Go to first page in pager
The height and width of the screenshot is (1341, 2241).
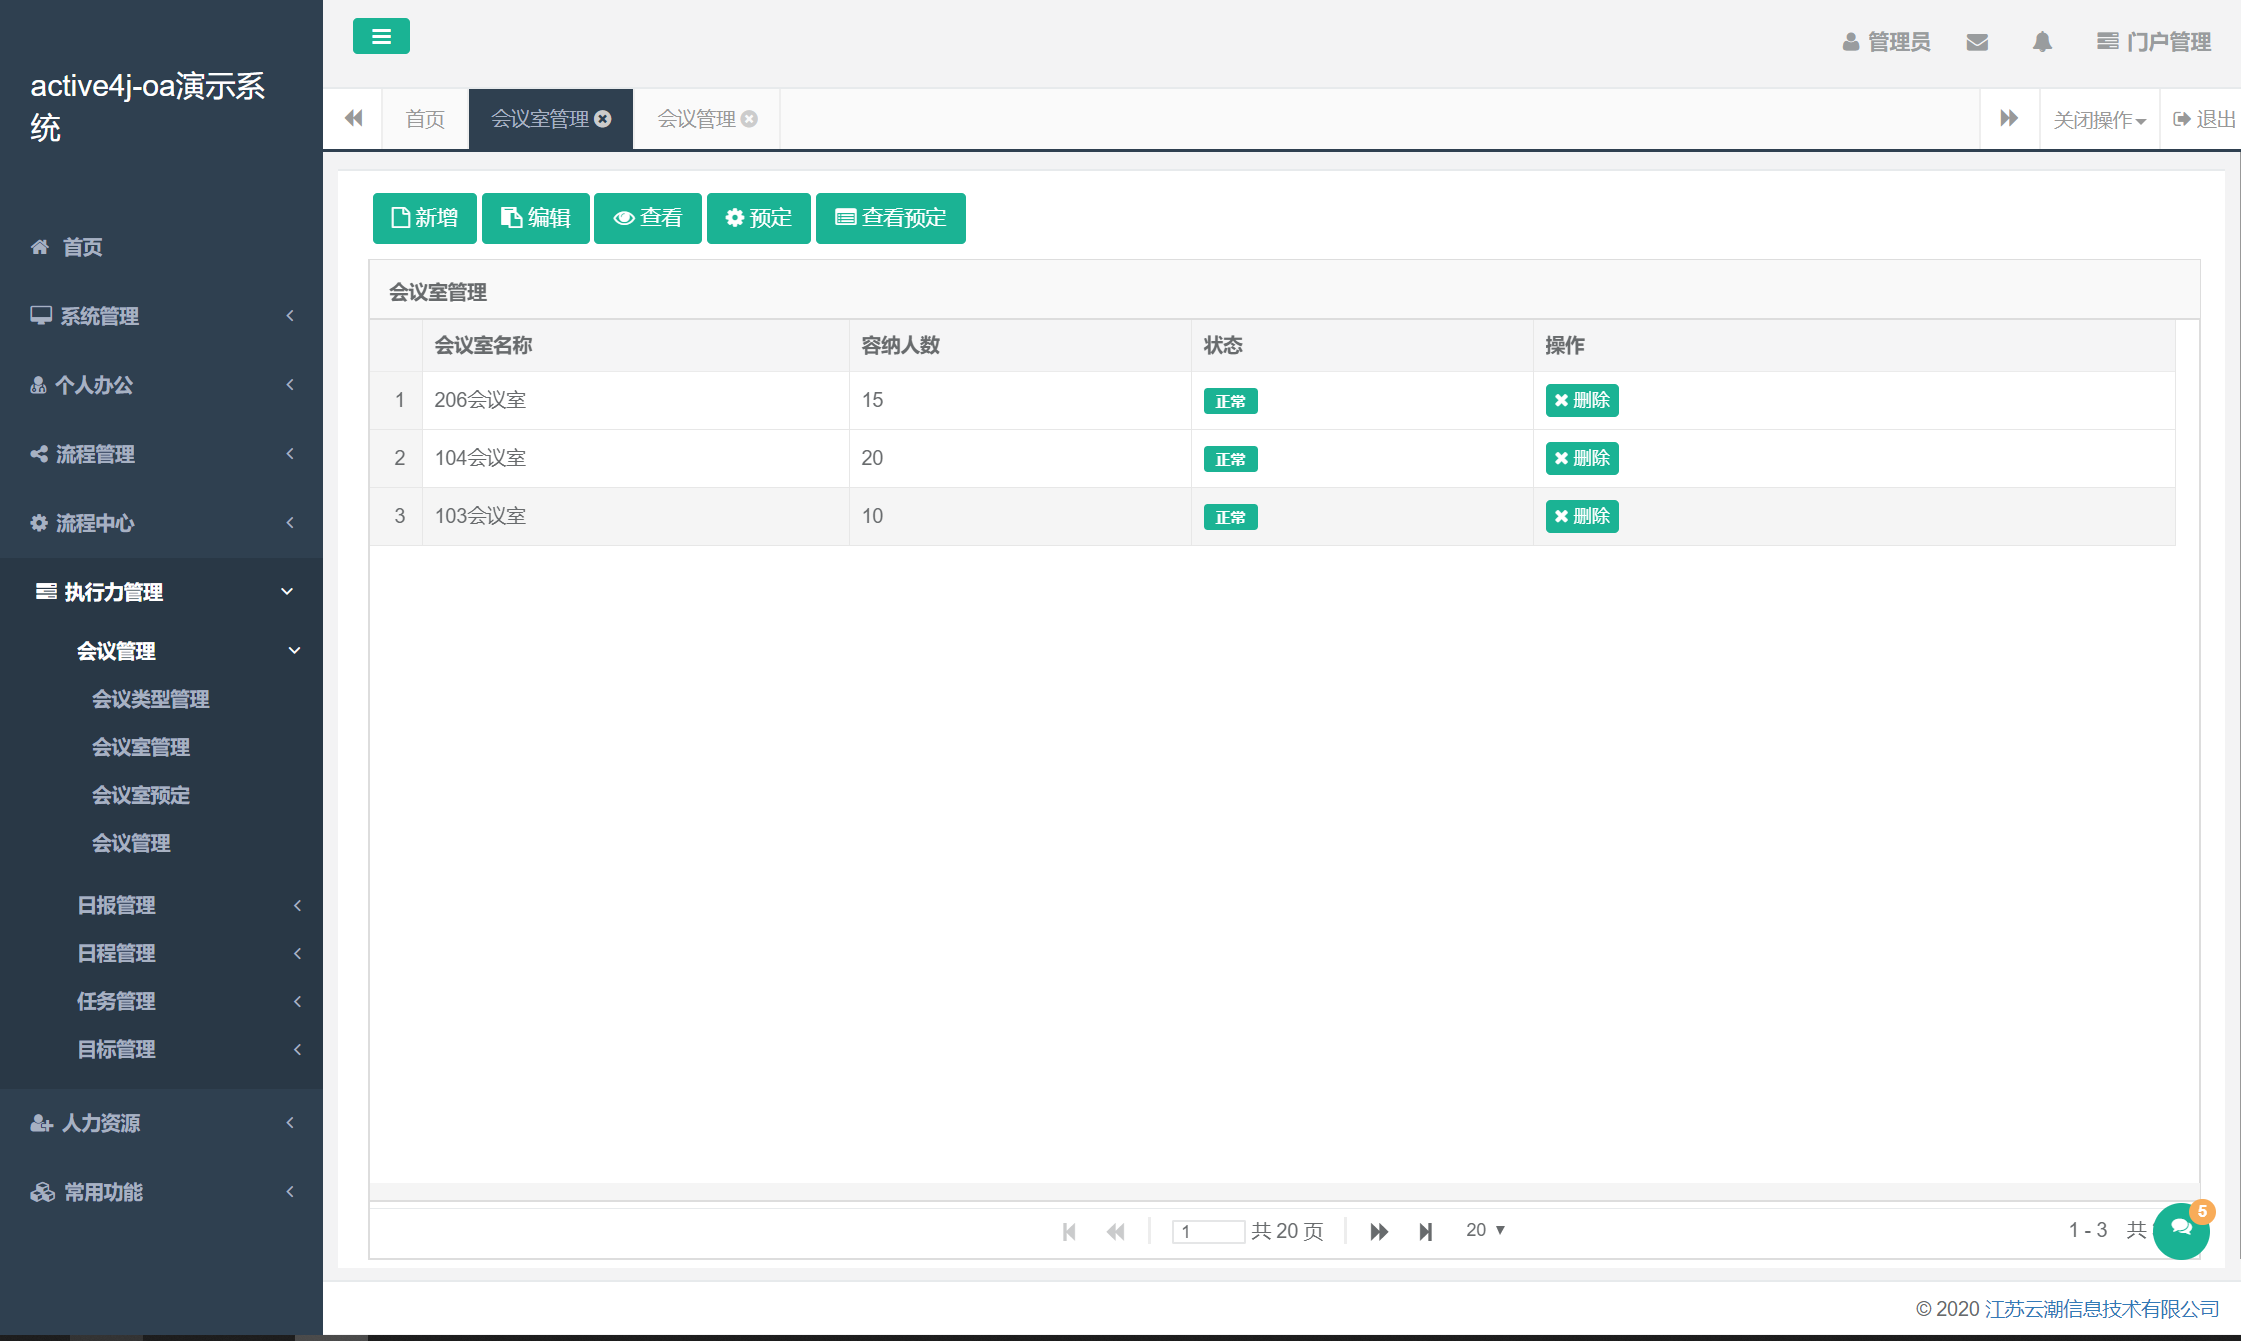click(x=1069, y=1231)
